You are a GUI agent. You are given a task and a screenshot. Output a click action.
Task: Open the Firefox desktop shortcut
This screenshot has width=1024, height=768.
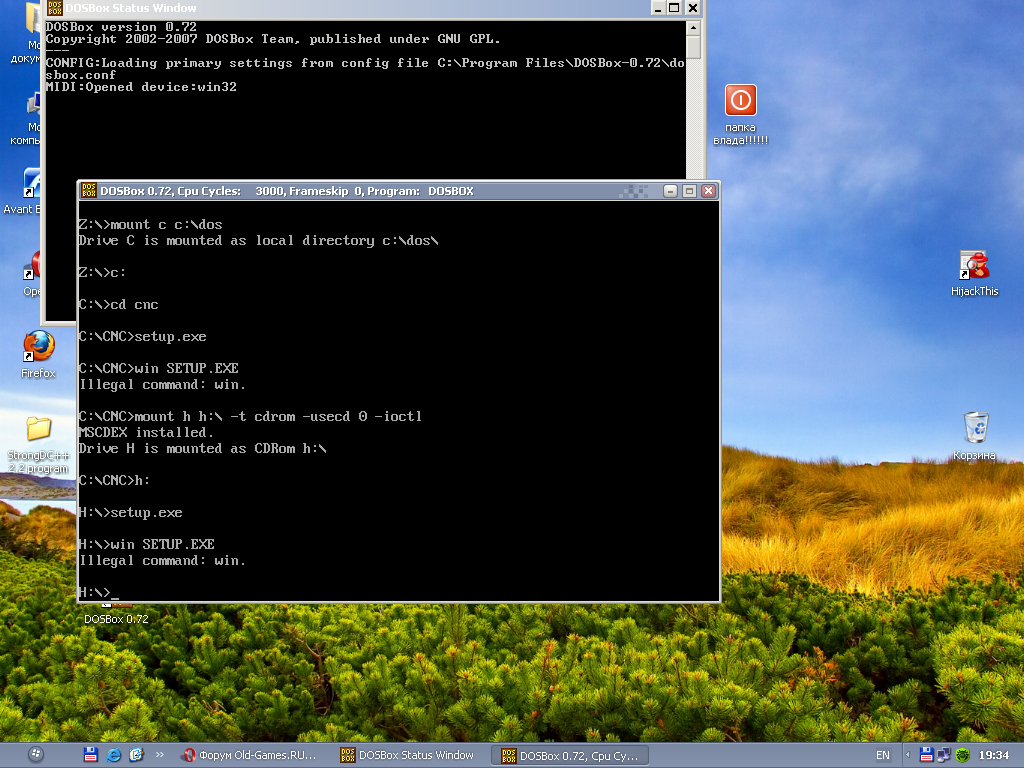pos(39,353)
